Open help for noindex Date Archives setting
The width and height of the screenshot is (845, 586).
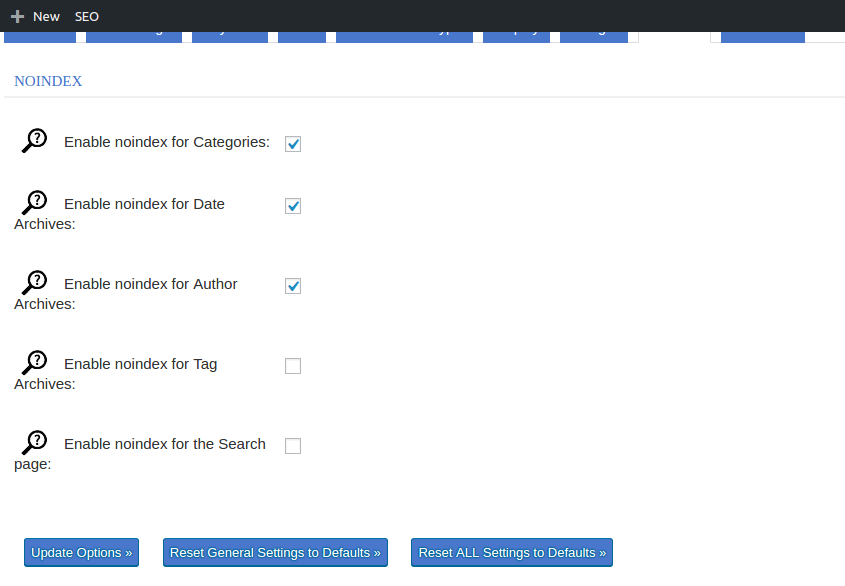(x=36, y=201)
